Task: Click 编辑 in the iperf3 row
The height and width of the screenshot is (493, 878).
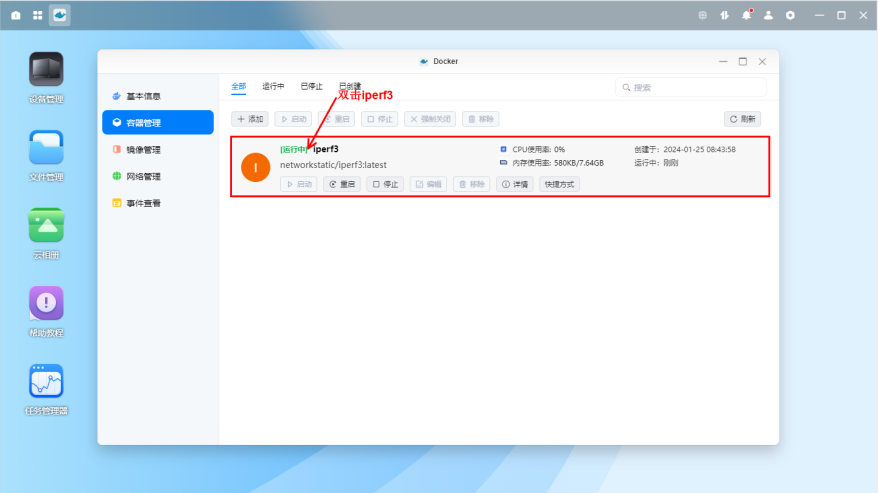Action: pyautogui.click(x=428, y=184)
